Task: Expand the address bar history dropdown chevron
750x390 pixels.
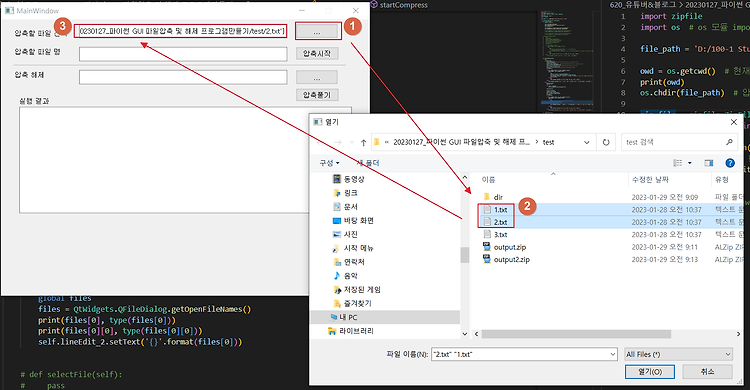Action: [587, 142]
